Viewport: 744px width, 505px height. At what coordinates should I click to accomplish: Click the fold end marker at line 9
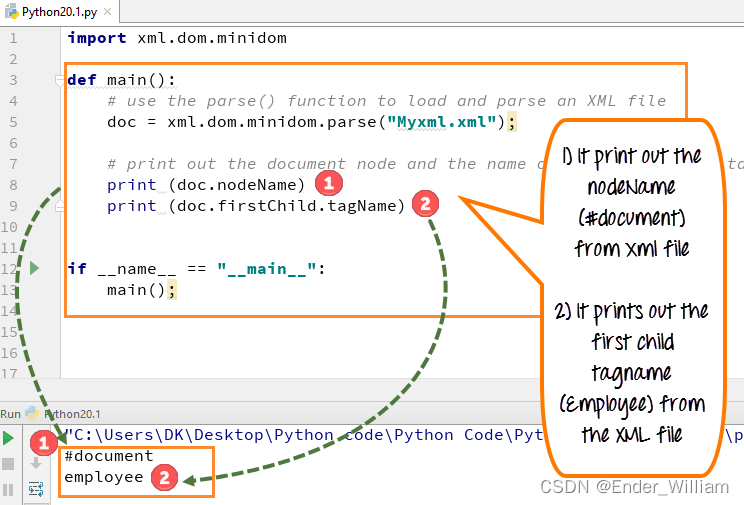point(60,206)
